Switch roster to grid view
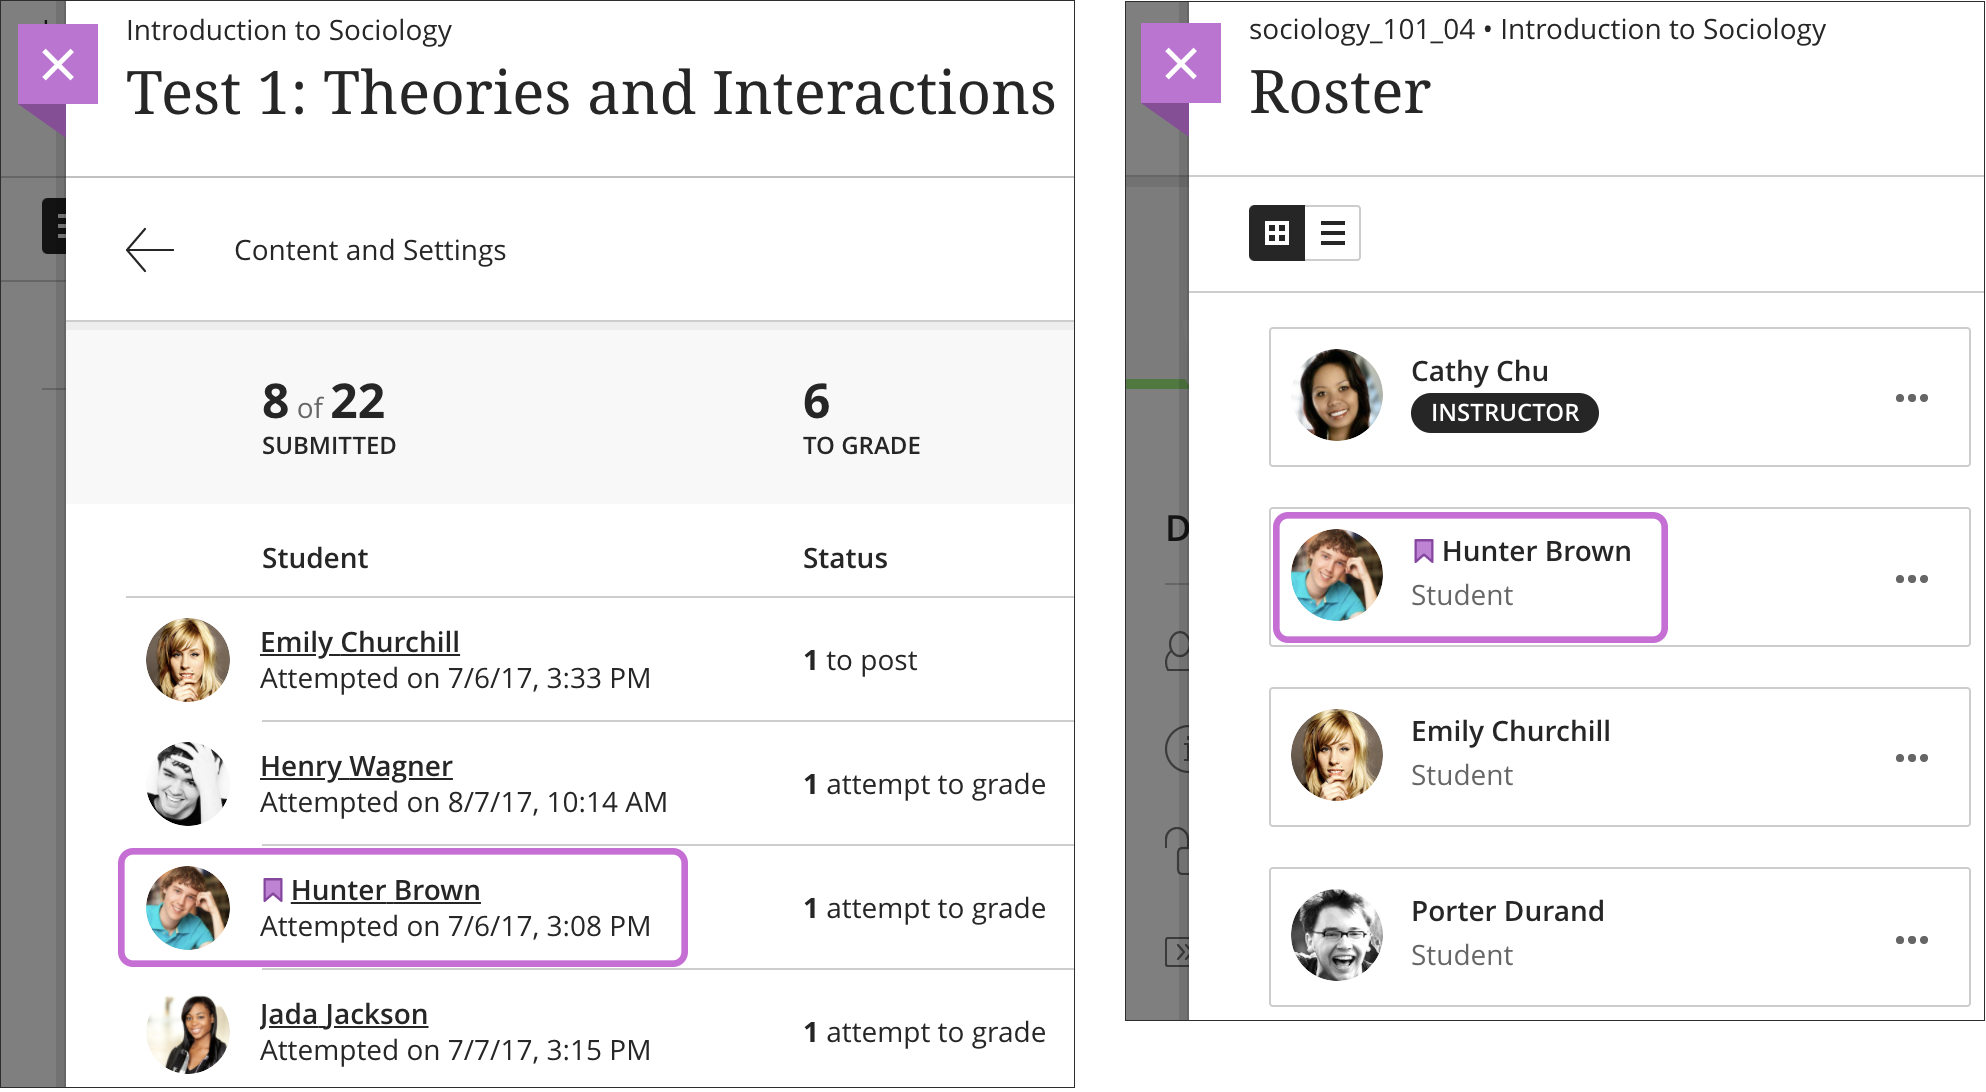 point(1277,233)
